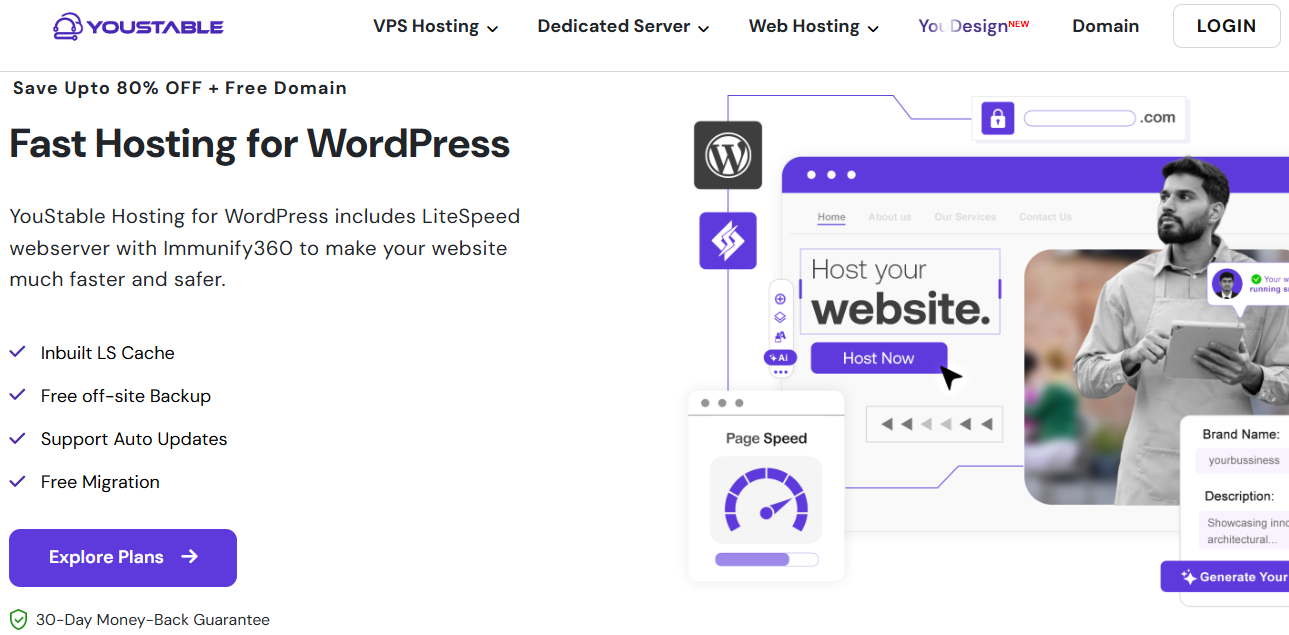Go to the Domain menu item
This screenshot has width=1289, height=635.
tap(1105, 27)
